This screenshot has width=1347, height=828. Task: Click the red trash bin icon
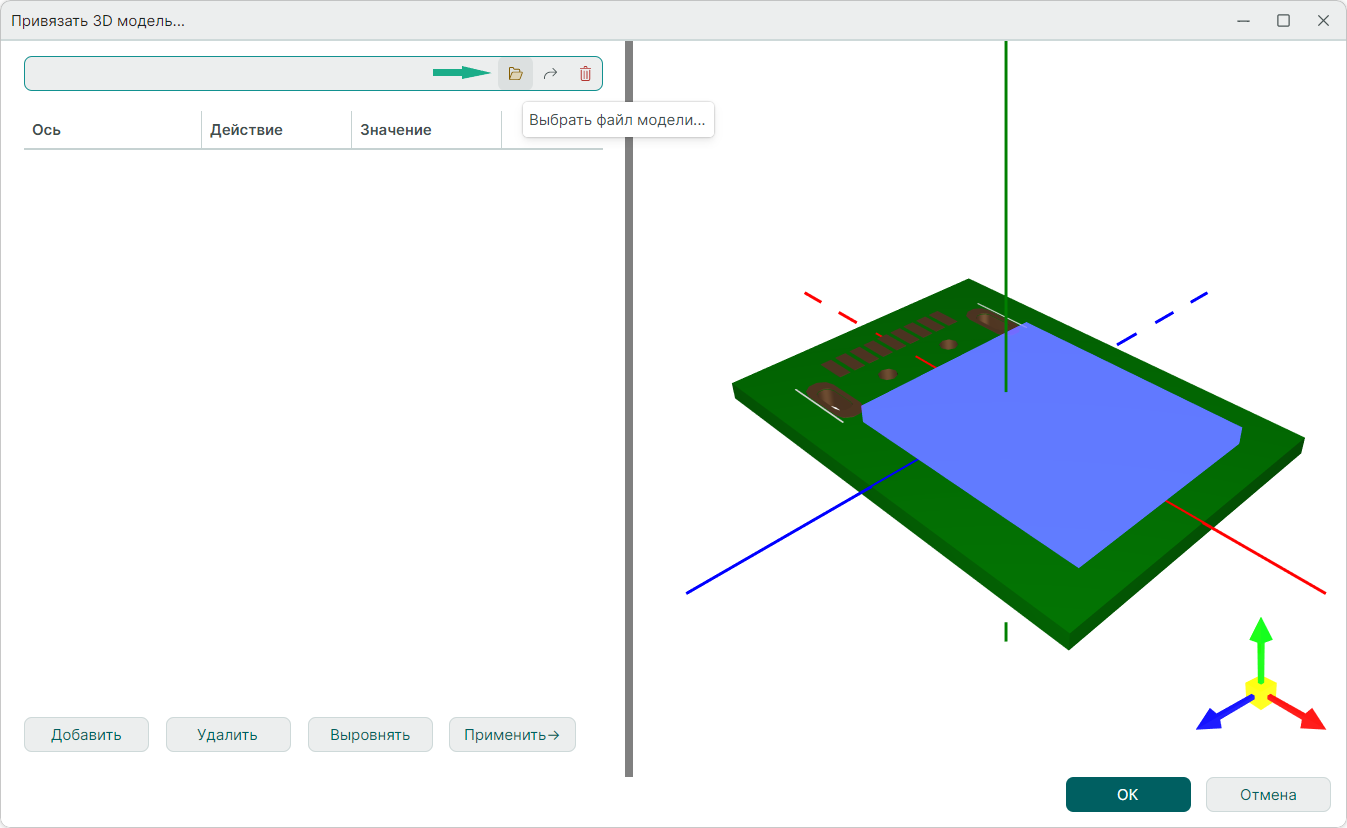[585, 74]
